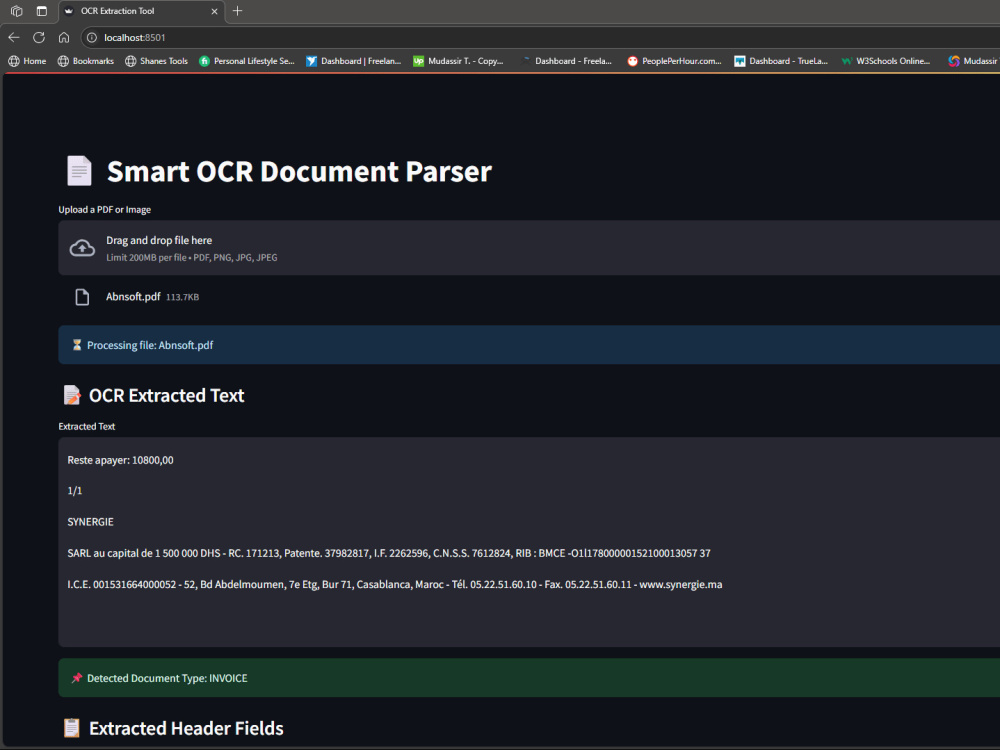Close the OCR Extraction Tool tab
The width and height of the screenshot is (1000, 750).
pos(214,11)
